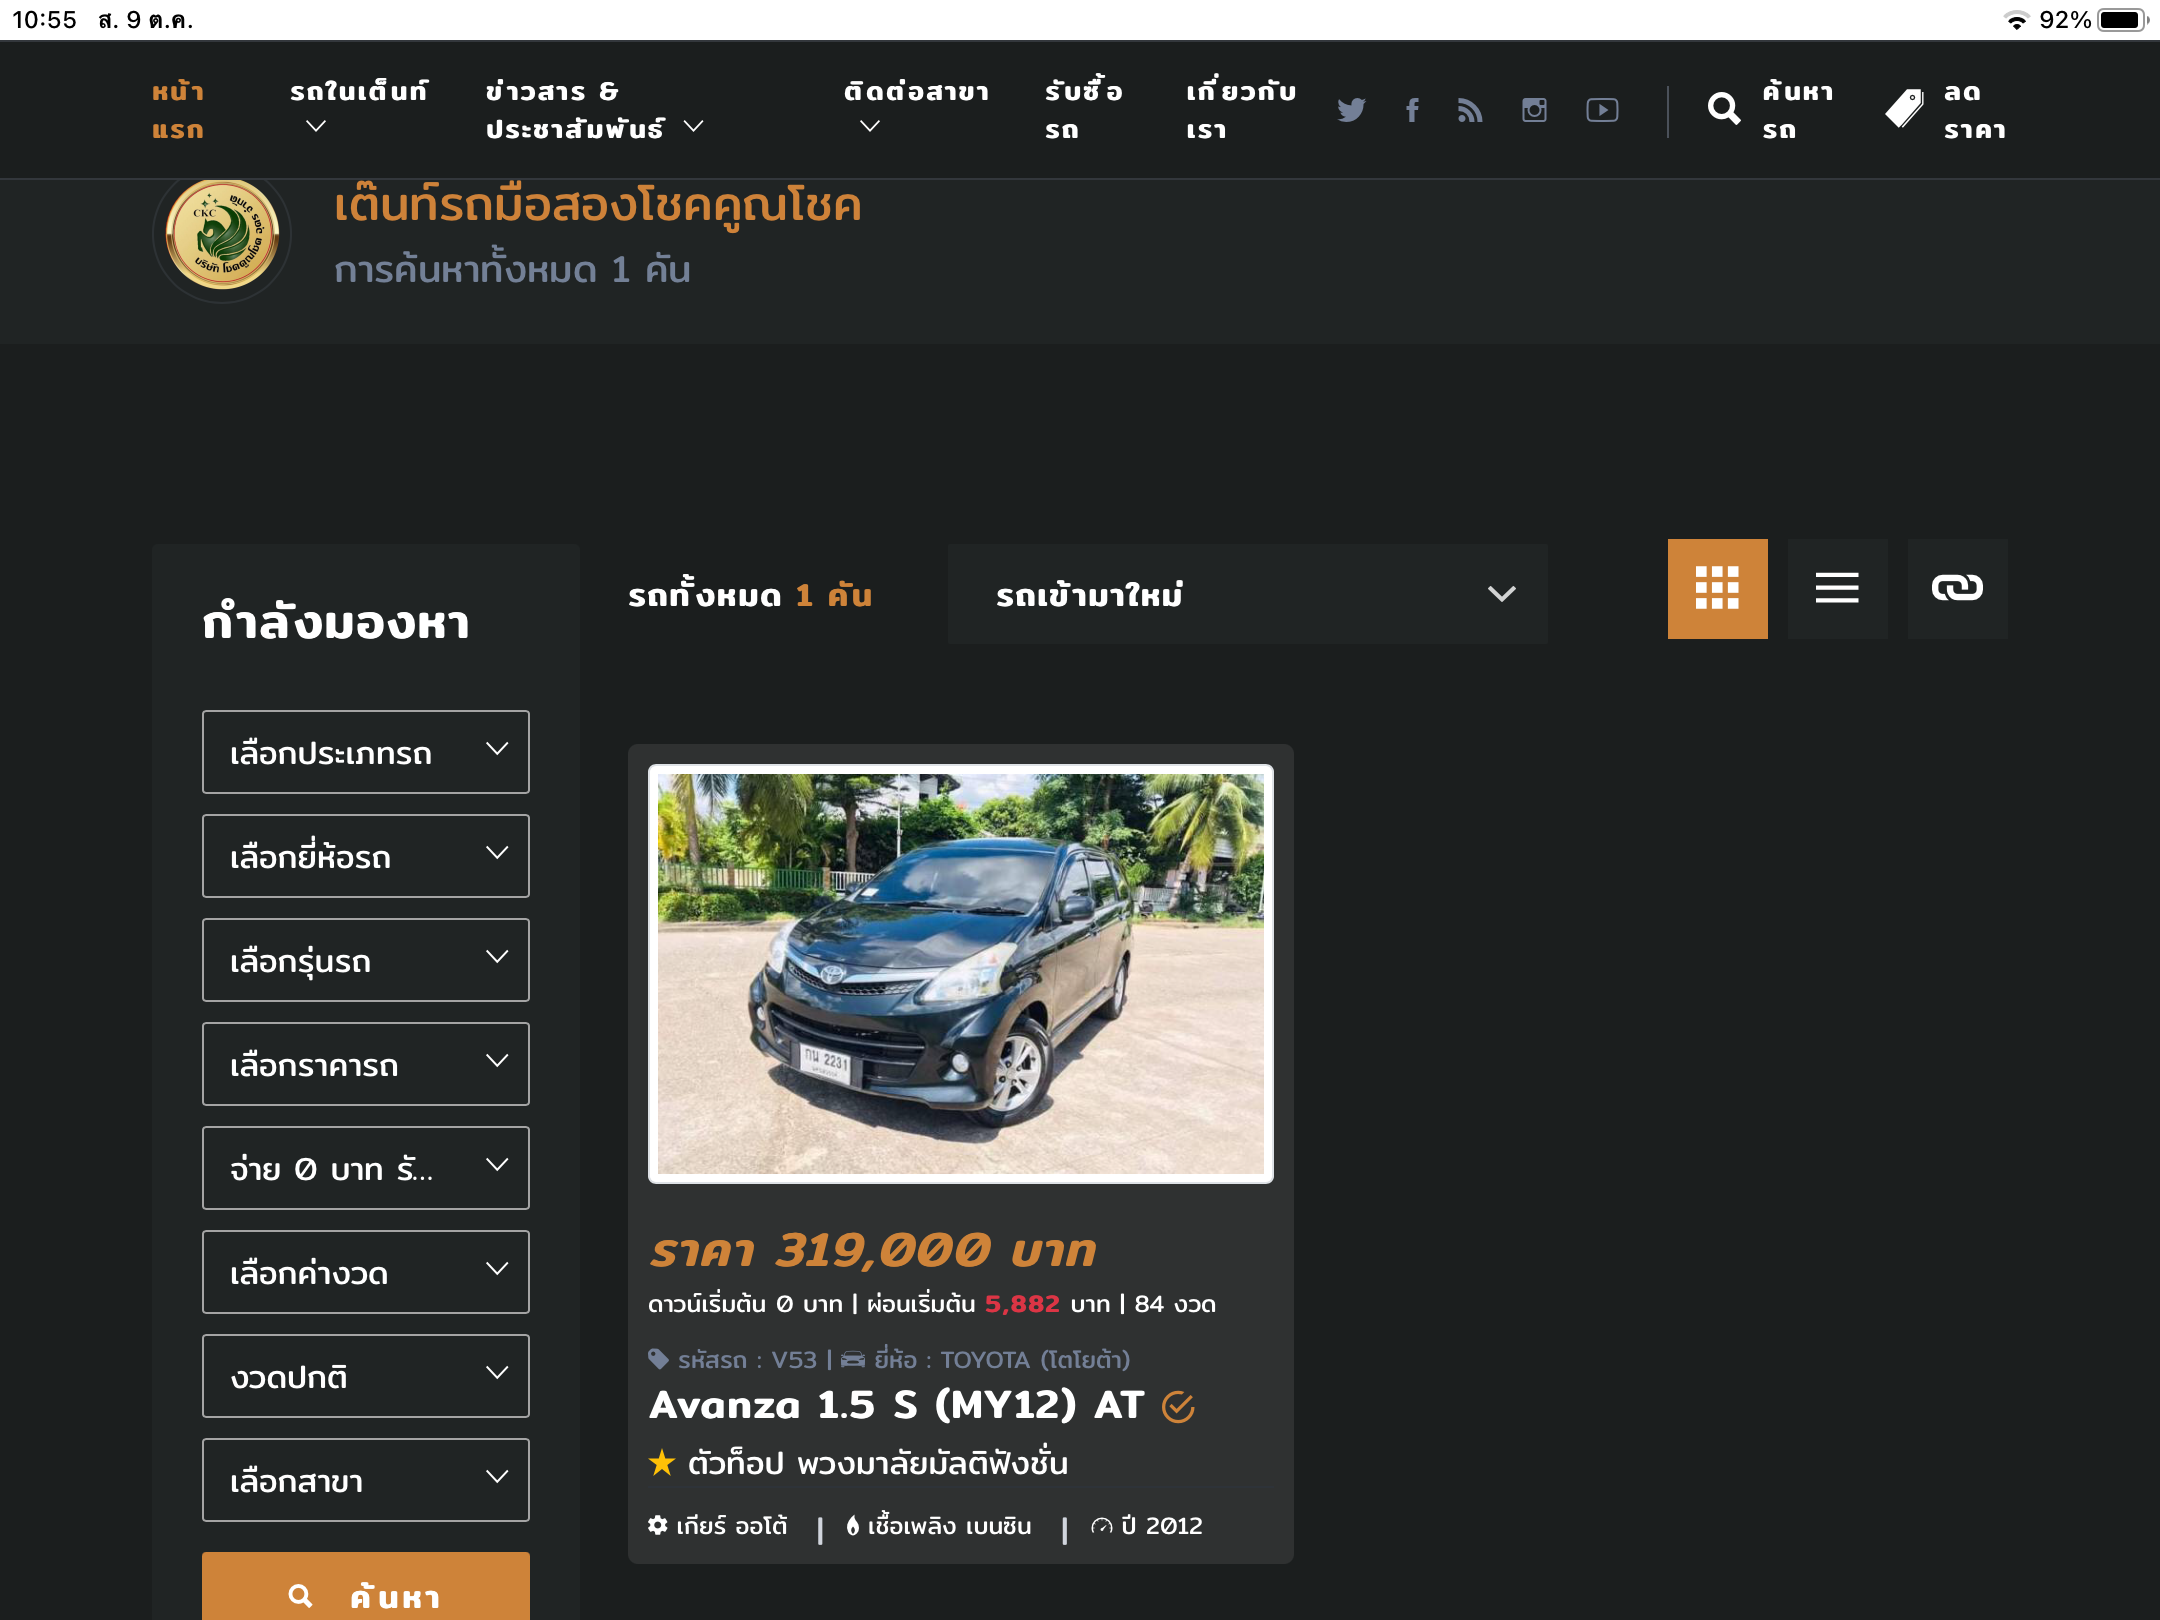Click the verified checkmark beside Avanza title

pyautogui.click(x=1178, y=1407)
